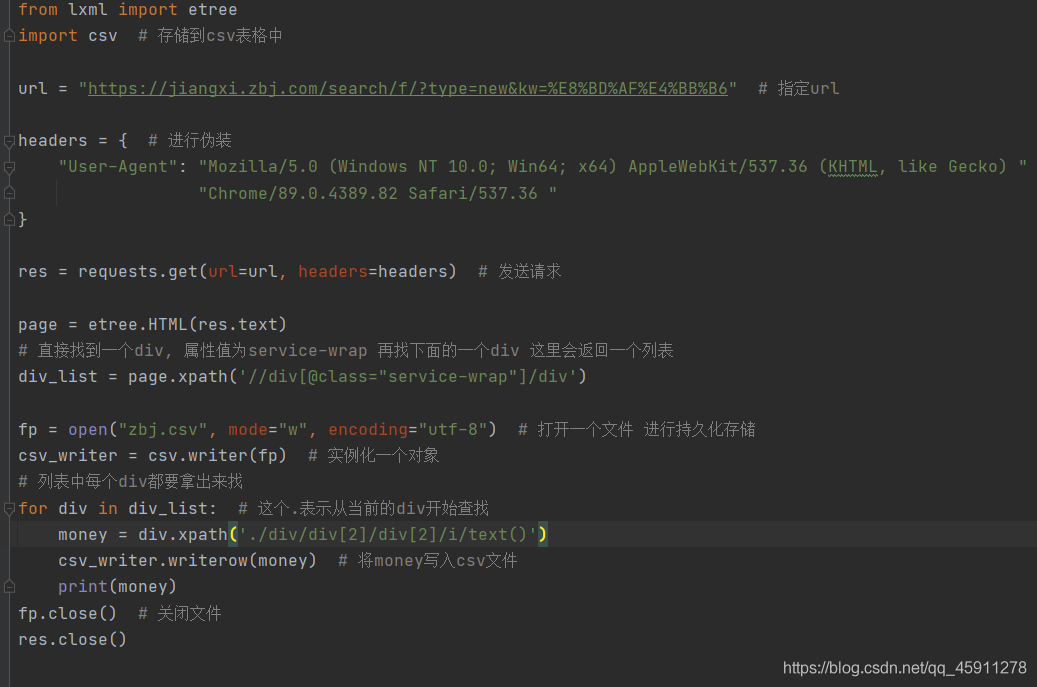The image size is (1037, 687).
Task: Click csv_writer.writerow(money) statement
Action: 187,561
